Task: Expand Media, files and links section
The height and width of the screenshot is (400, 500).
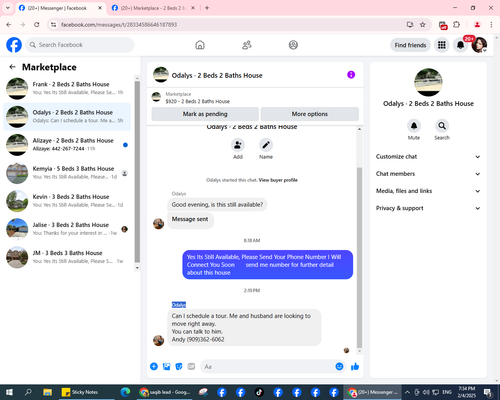Action: tap(428, 191)
